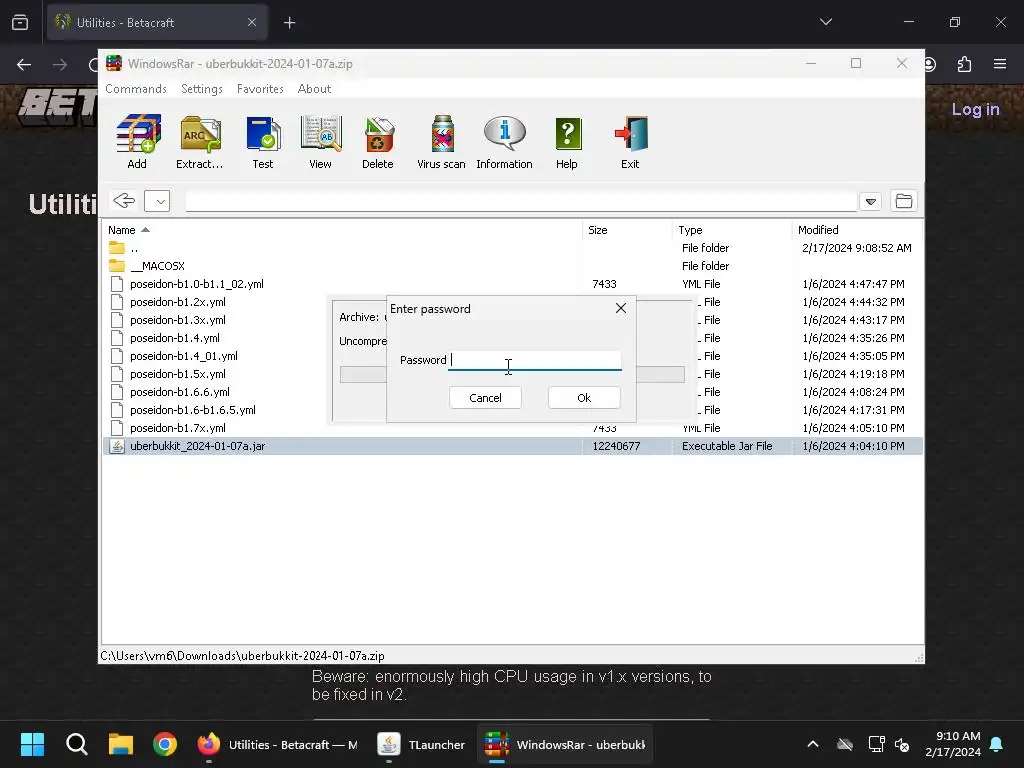Screen dimensions: 1024x768
Task: Select poseidon-b1.6-b1.6.5.yml file
Action: 193,410
